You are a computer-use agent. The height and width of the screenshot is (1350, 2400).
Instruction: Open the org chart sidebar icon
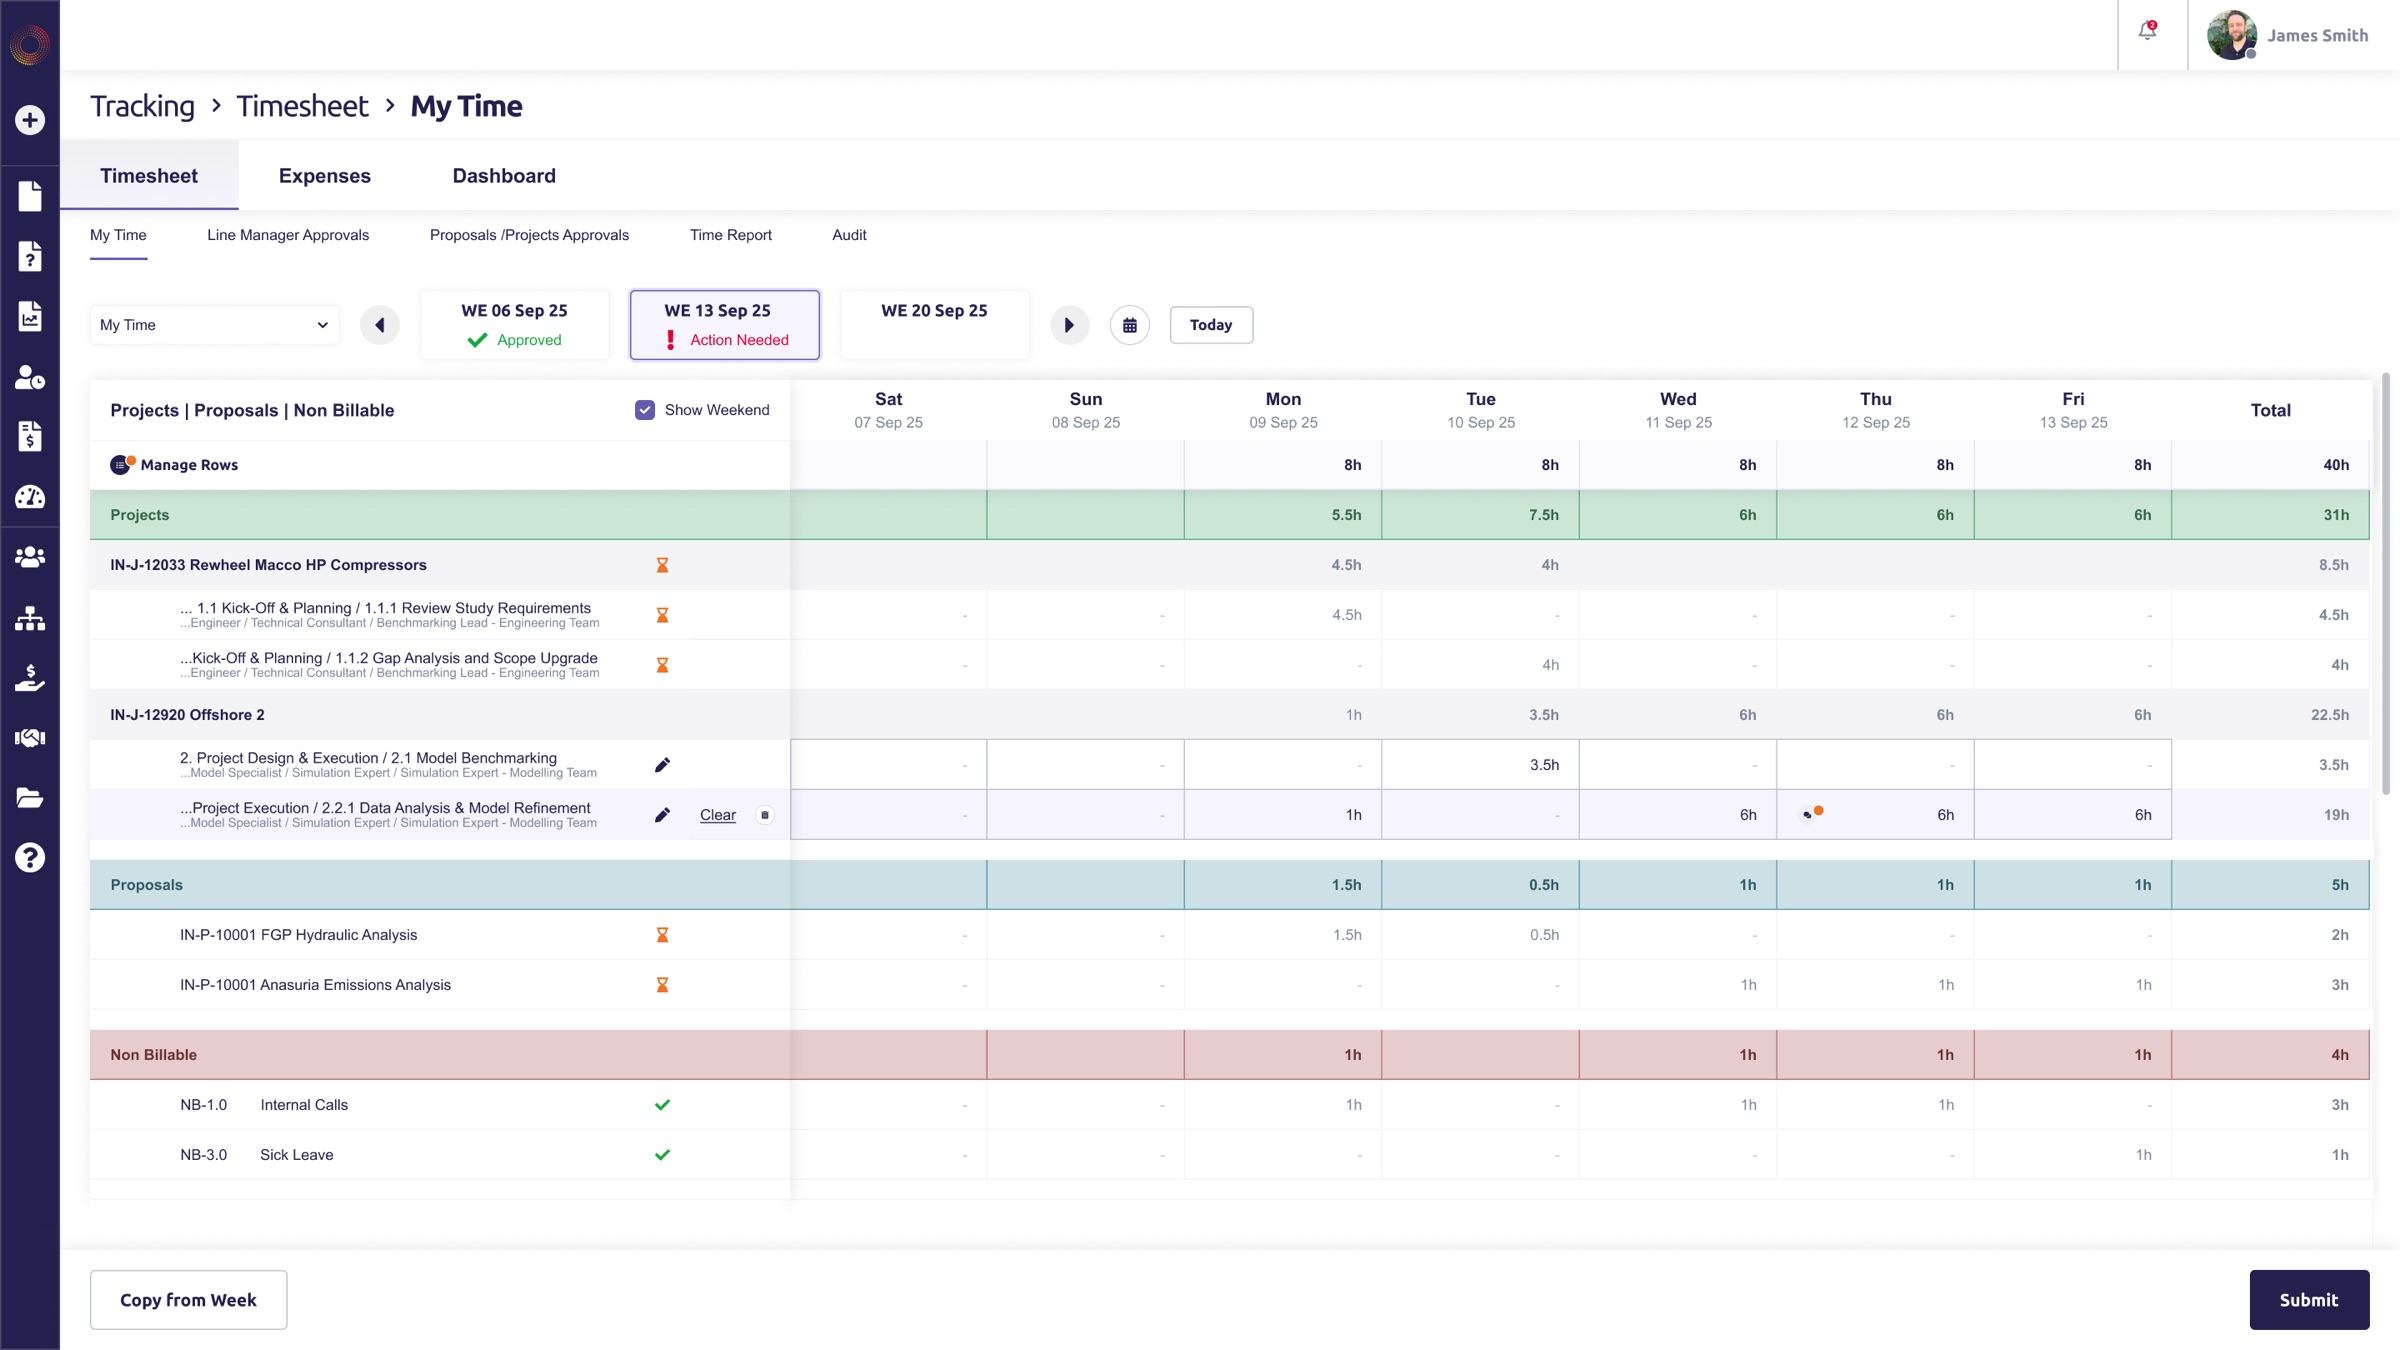tap(30, 617)
